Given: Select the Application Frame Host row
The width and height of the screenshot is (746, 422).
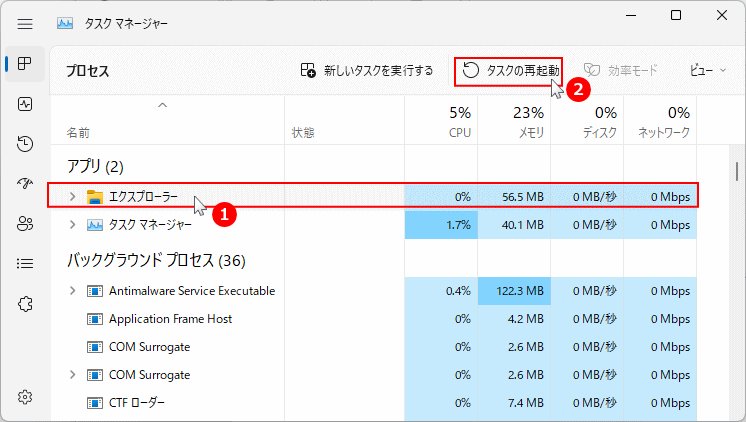Looking at the screenshot, I should (373, 319).
